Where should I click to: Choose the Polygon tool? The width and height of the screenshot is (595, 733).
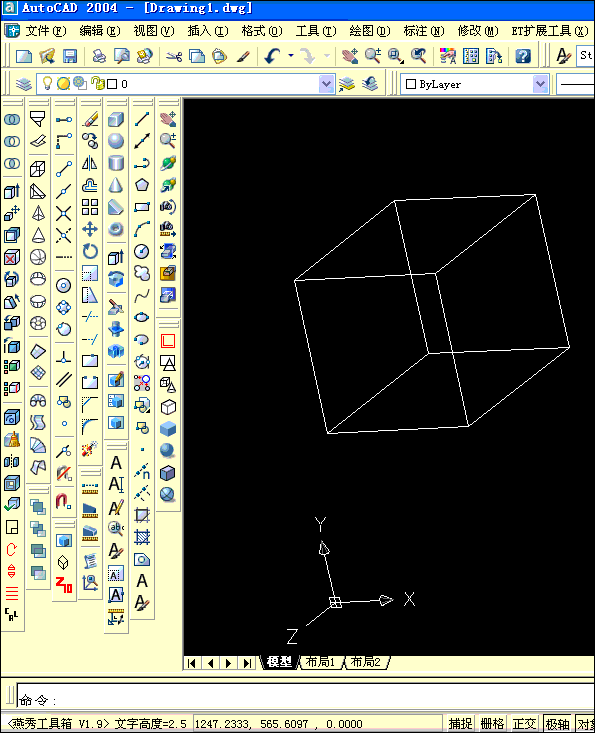point(142,185)
